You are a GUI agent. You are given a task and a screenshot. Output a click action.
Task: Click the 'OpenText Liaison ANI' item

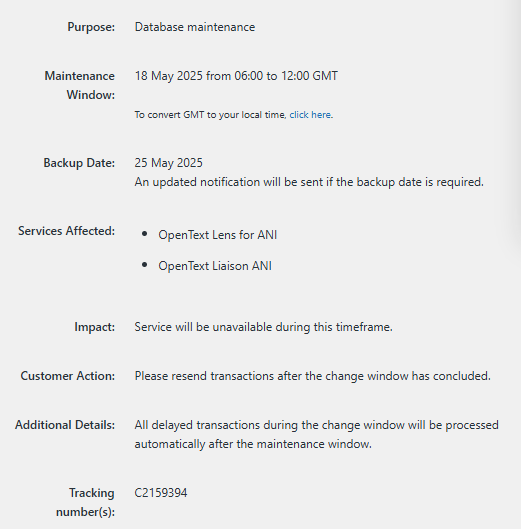coord(215,266)
